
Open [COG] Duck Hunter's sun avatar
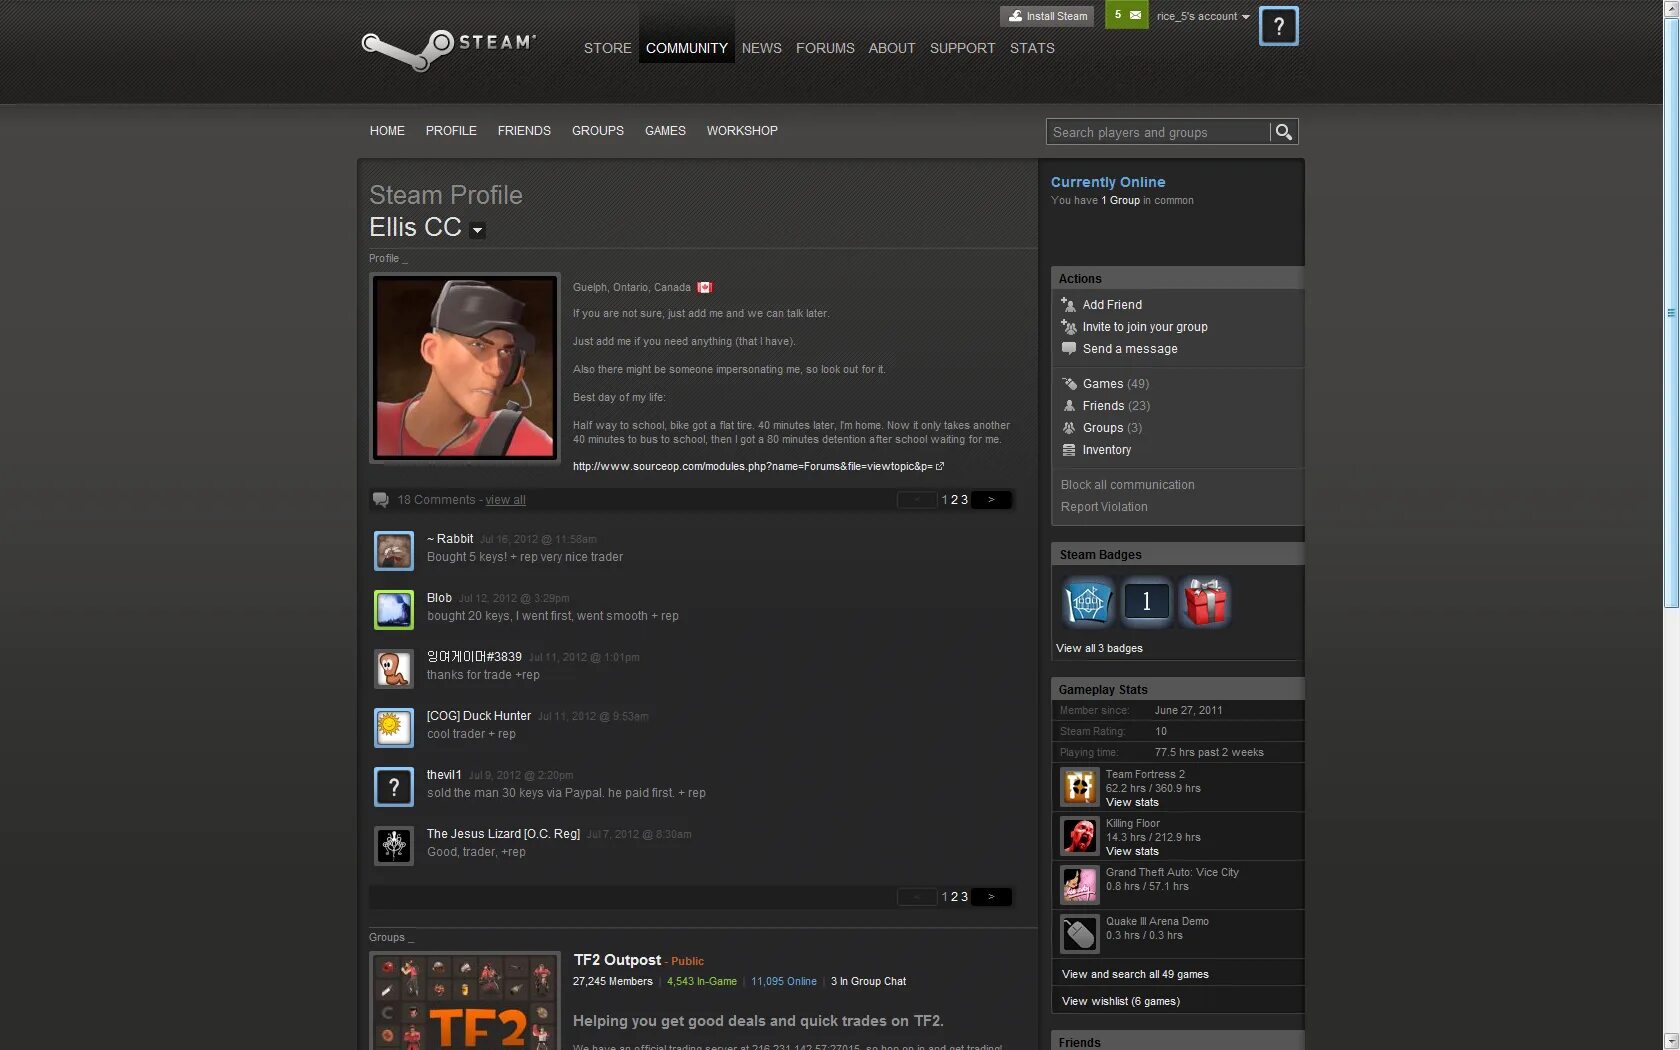(x=394, y=728)
